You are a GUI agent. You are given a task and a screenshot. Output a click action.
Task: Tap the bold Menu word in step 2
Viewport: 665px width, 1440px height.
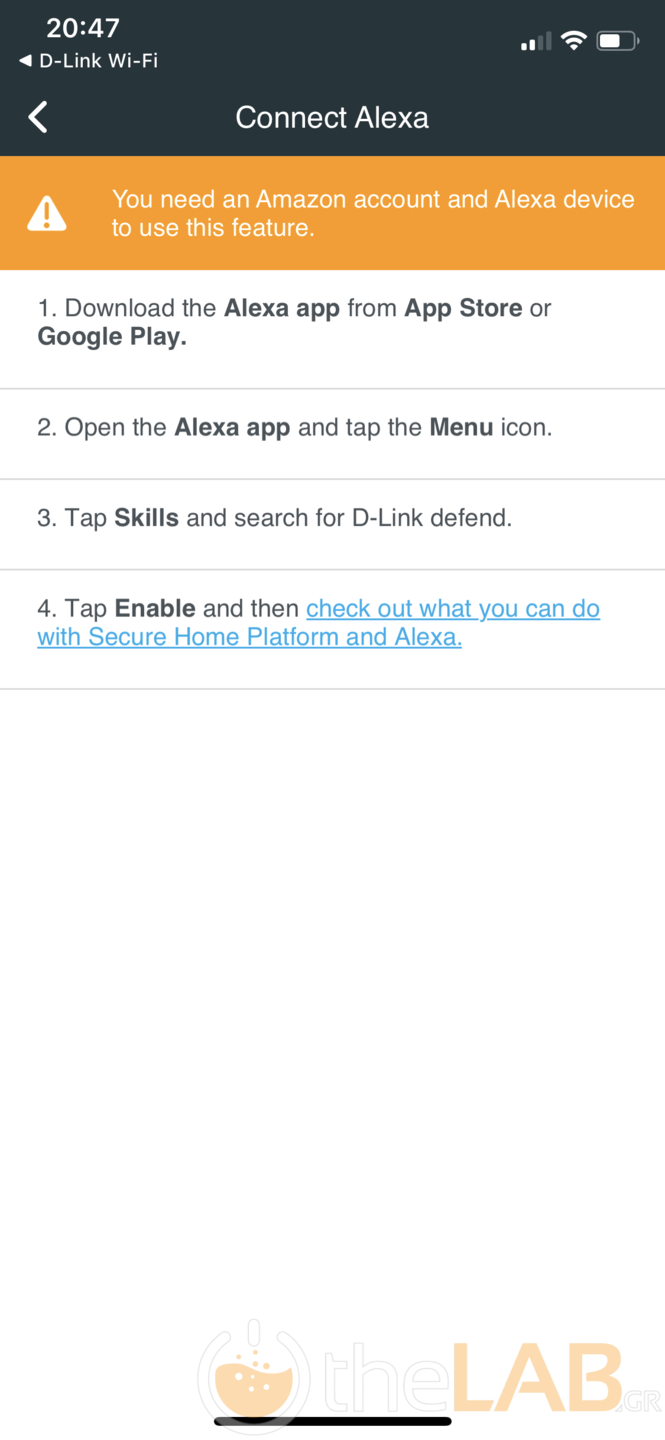tap(461, 428)
